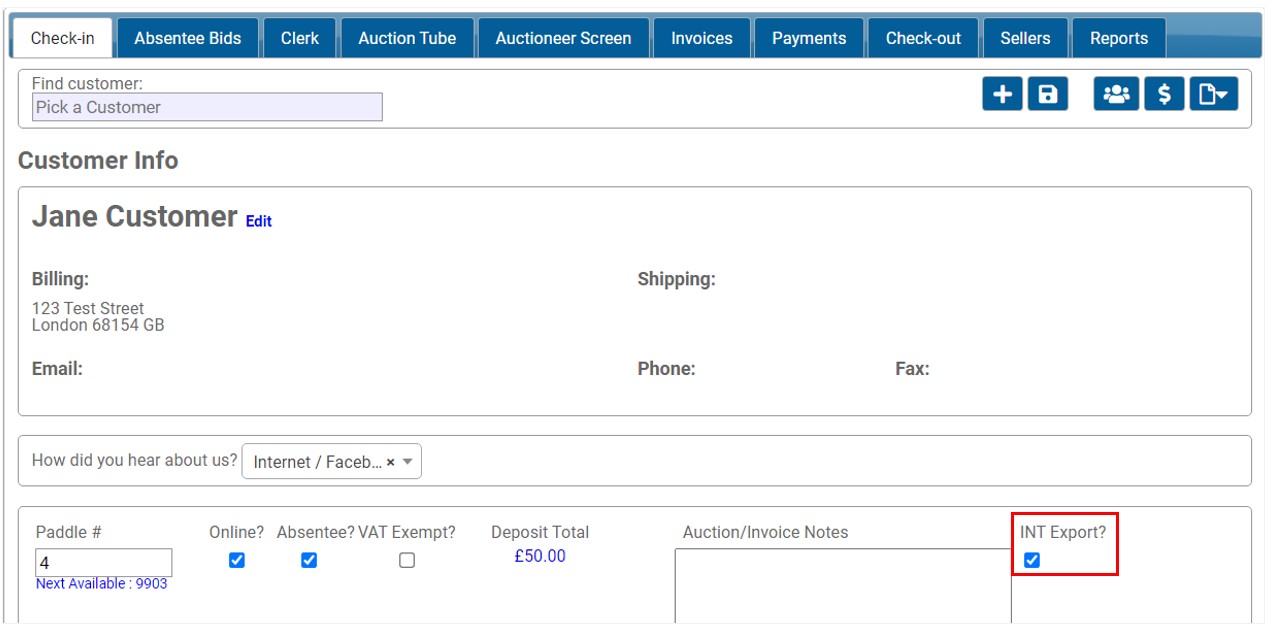This screenshot has height=633, width=1275.
Task: Toggle the Online? checkbox
Action: coord(237,560)
